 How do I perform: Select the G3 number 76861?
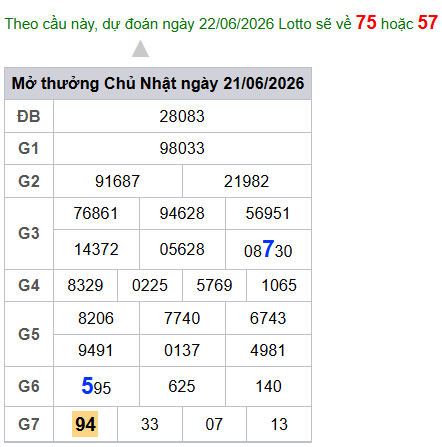click(x=96, y=213)
